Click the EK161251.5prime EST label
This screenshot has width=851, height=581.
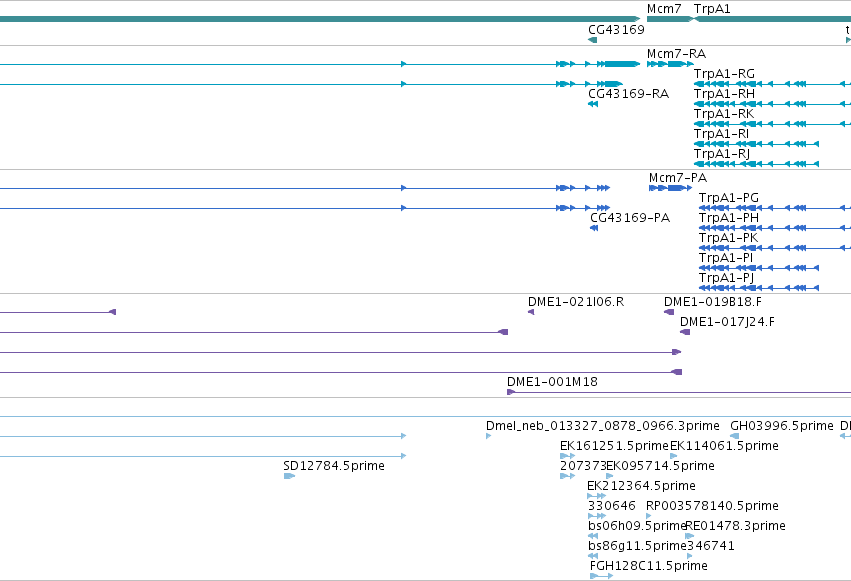(614, 446)
